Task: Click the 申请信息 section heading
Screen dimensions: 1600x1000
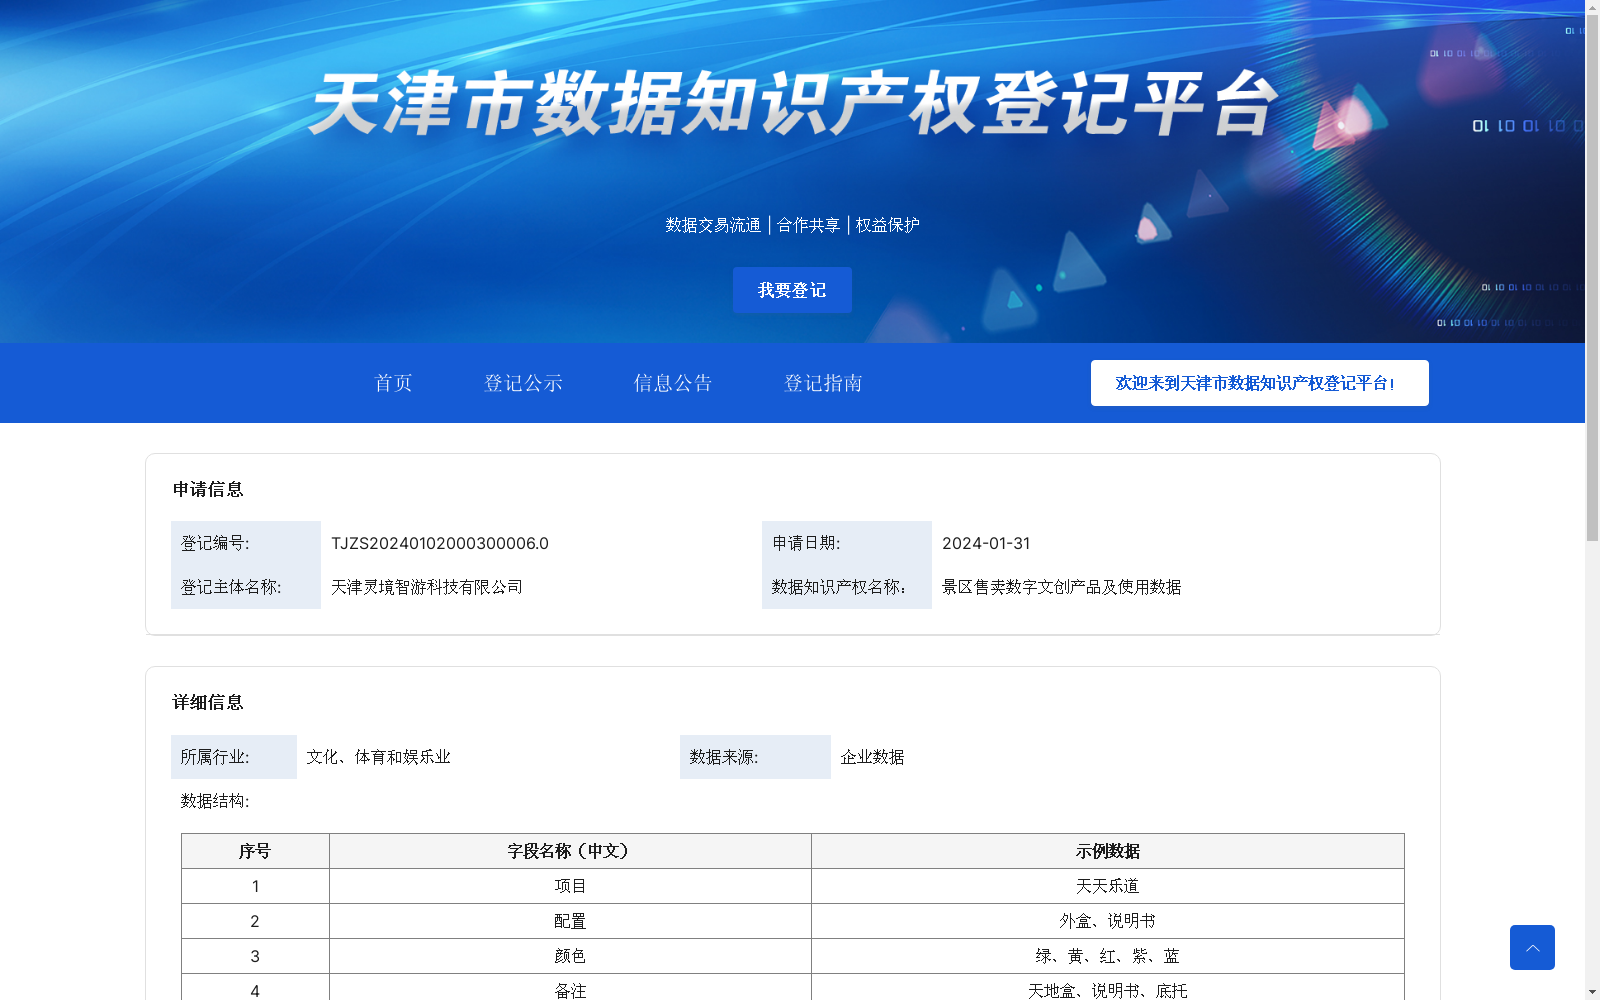Action: [208, 489]
